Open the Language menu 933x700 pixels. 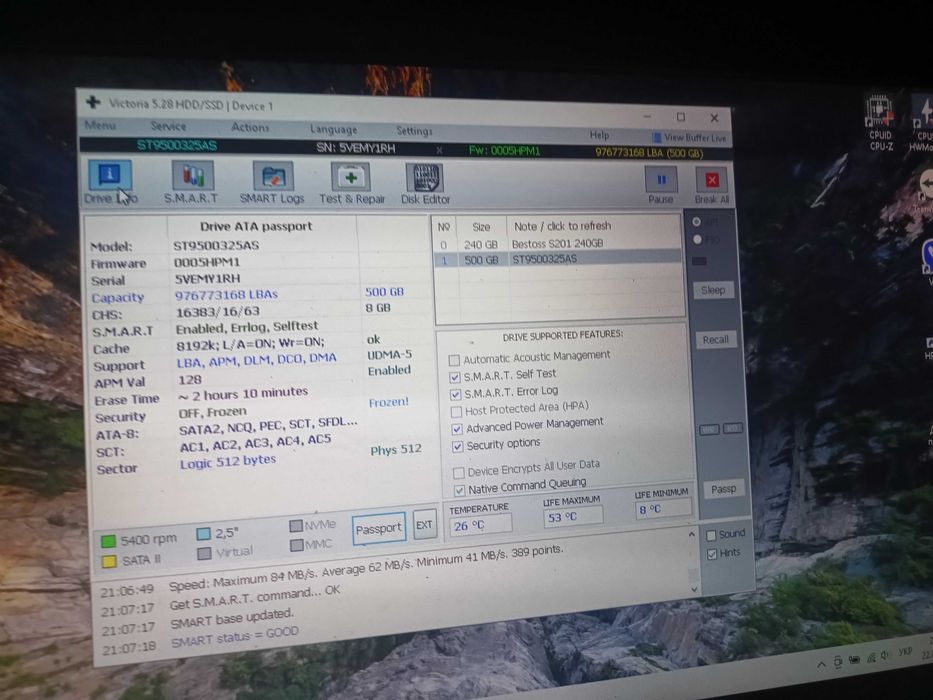pos(333,129)
